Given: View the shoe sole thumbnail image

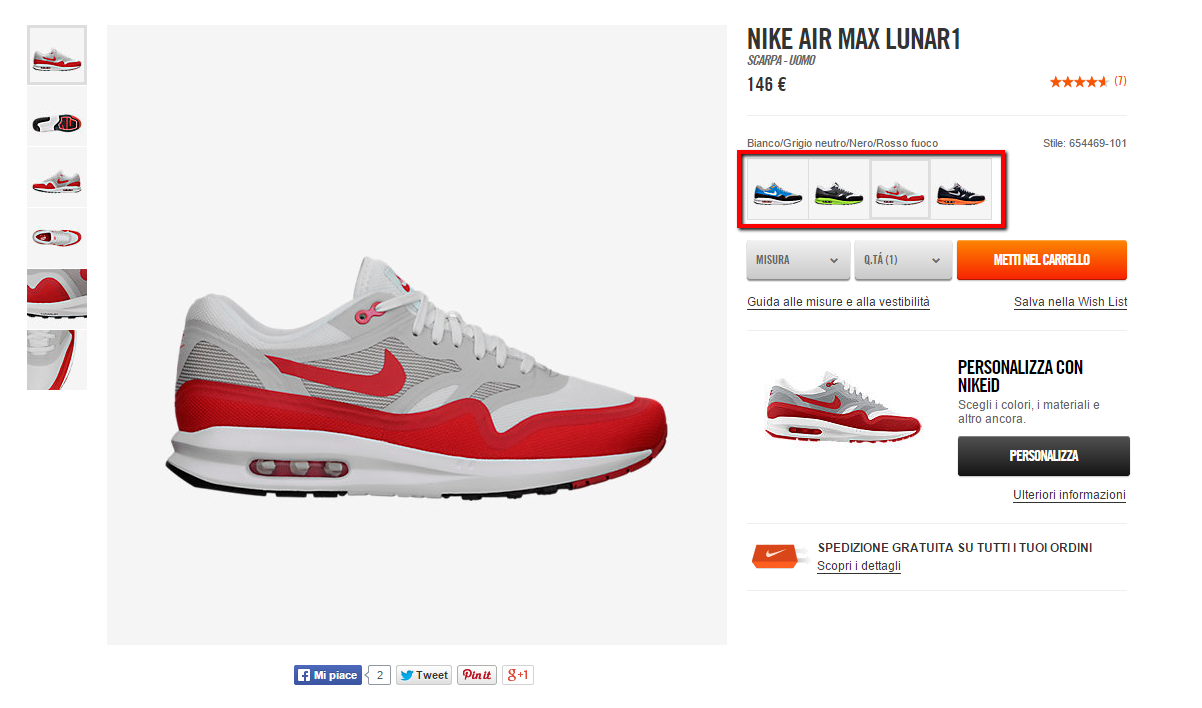Looking at the screenshot, I should tap(57, 117).
